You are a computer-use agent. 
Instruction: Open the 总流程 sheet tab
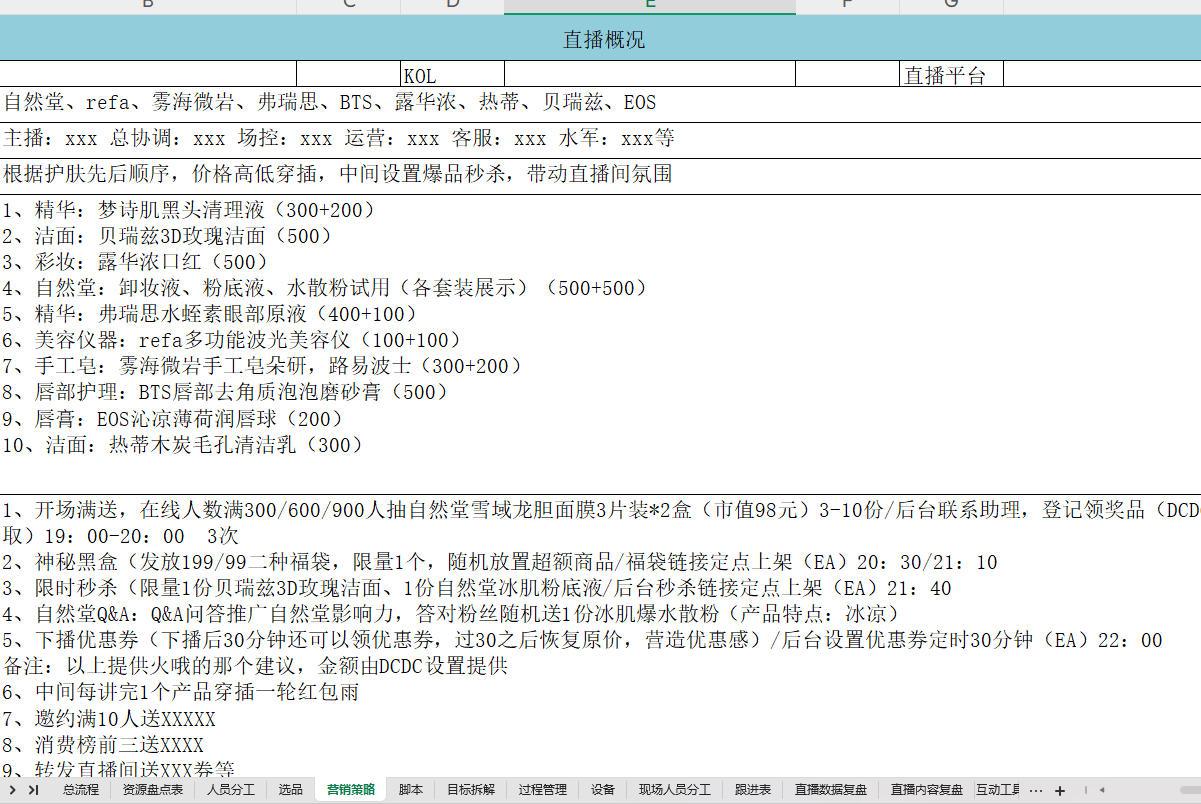(x=80, y=790)
